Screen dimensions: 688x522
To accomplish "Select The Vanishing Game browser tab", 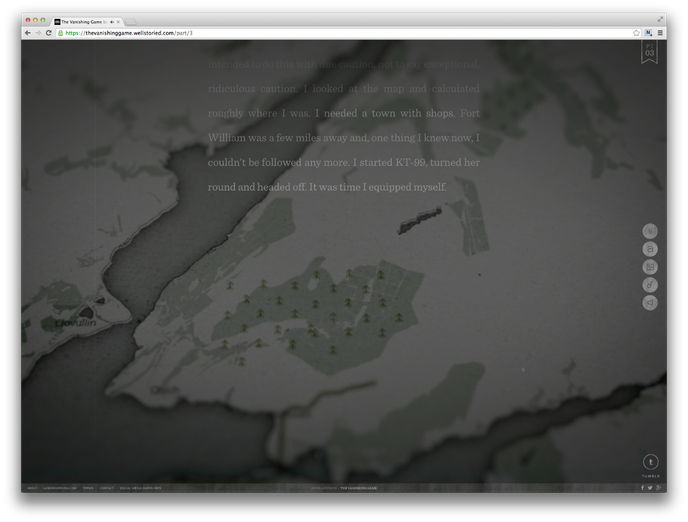I will click(84, 21).
